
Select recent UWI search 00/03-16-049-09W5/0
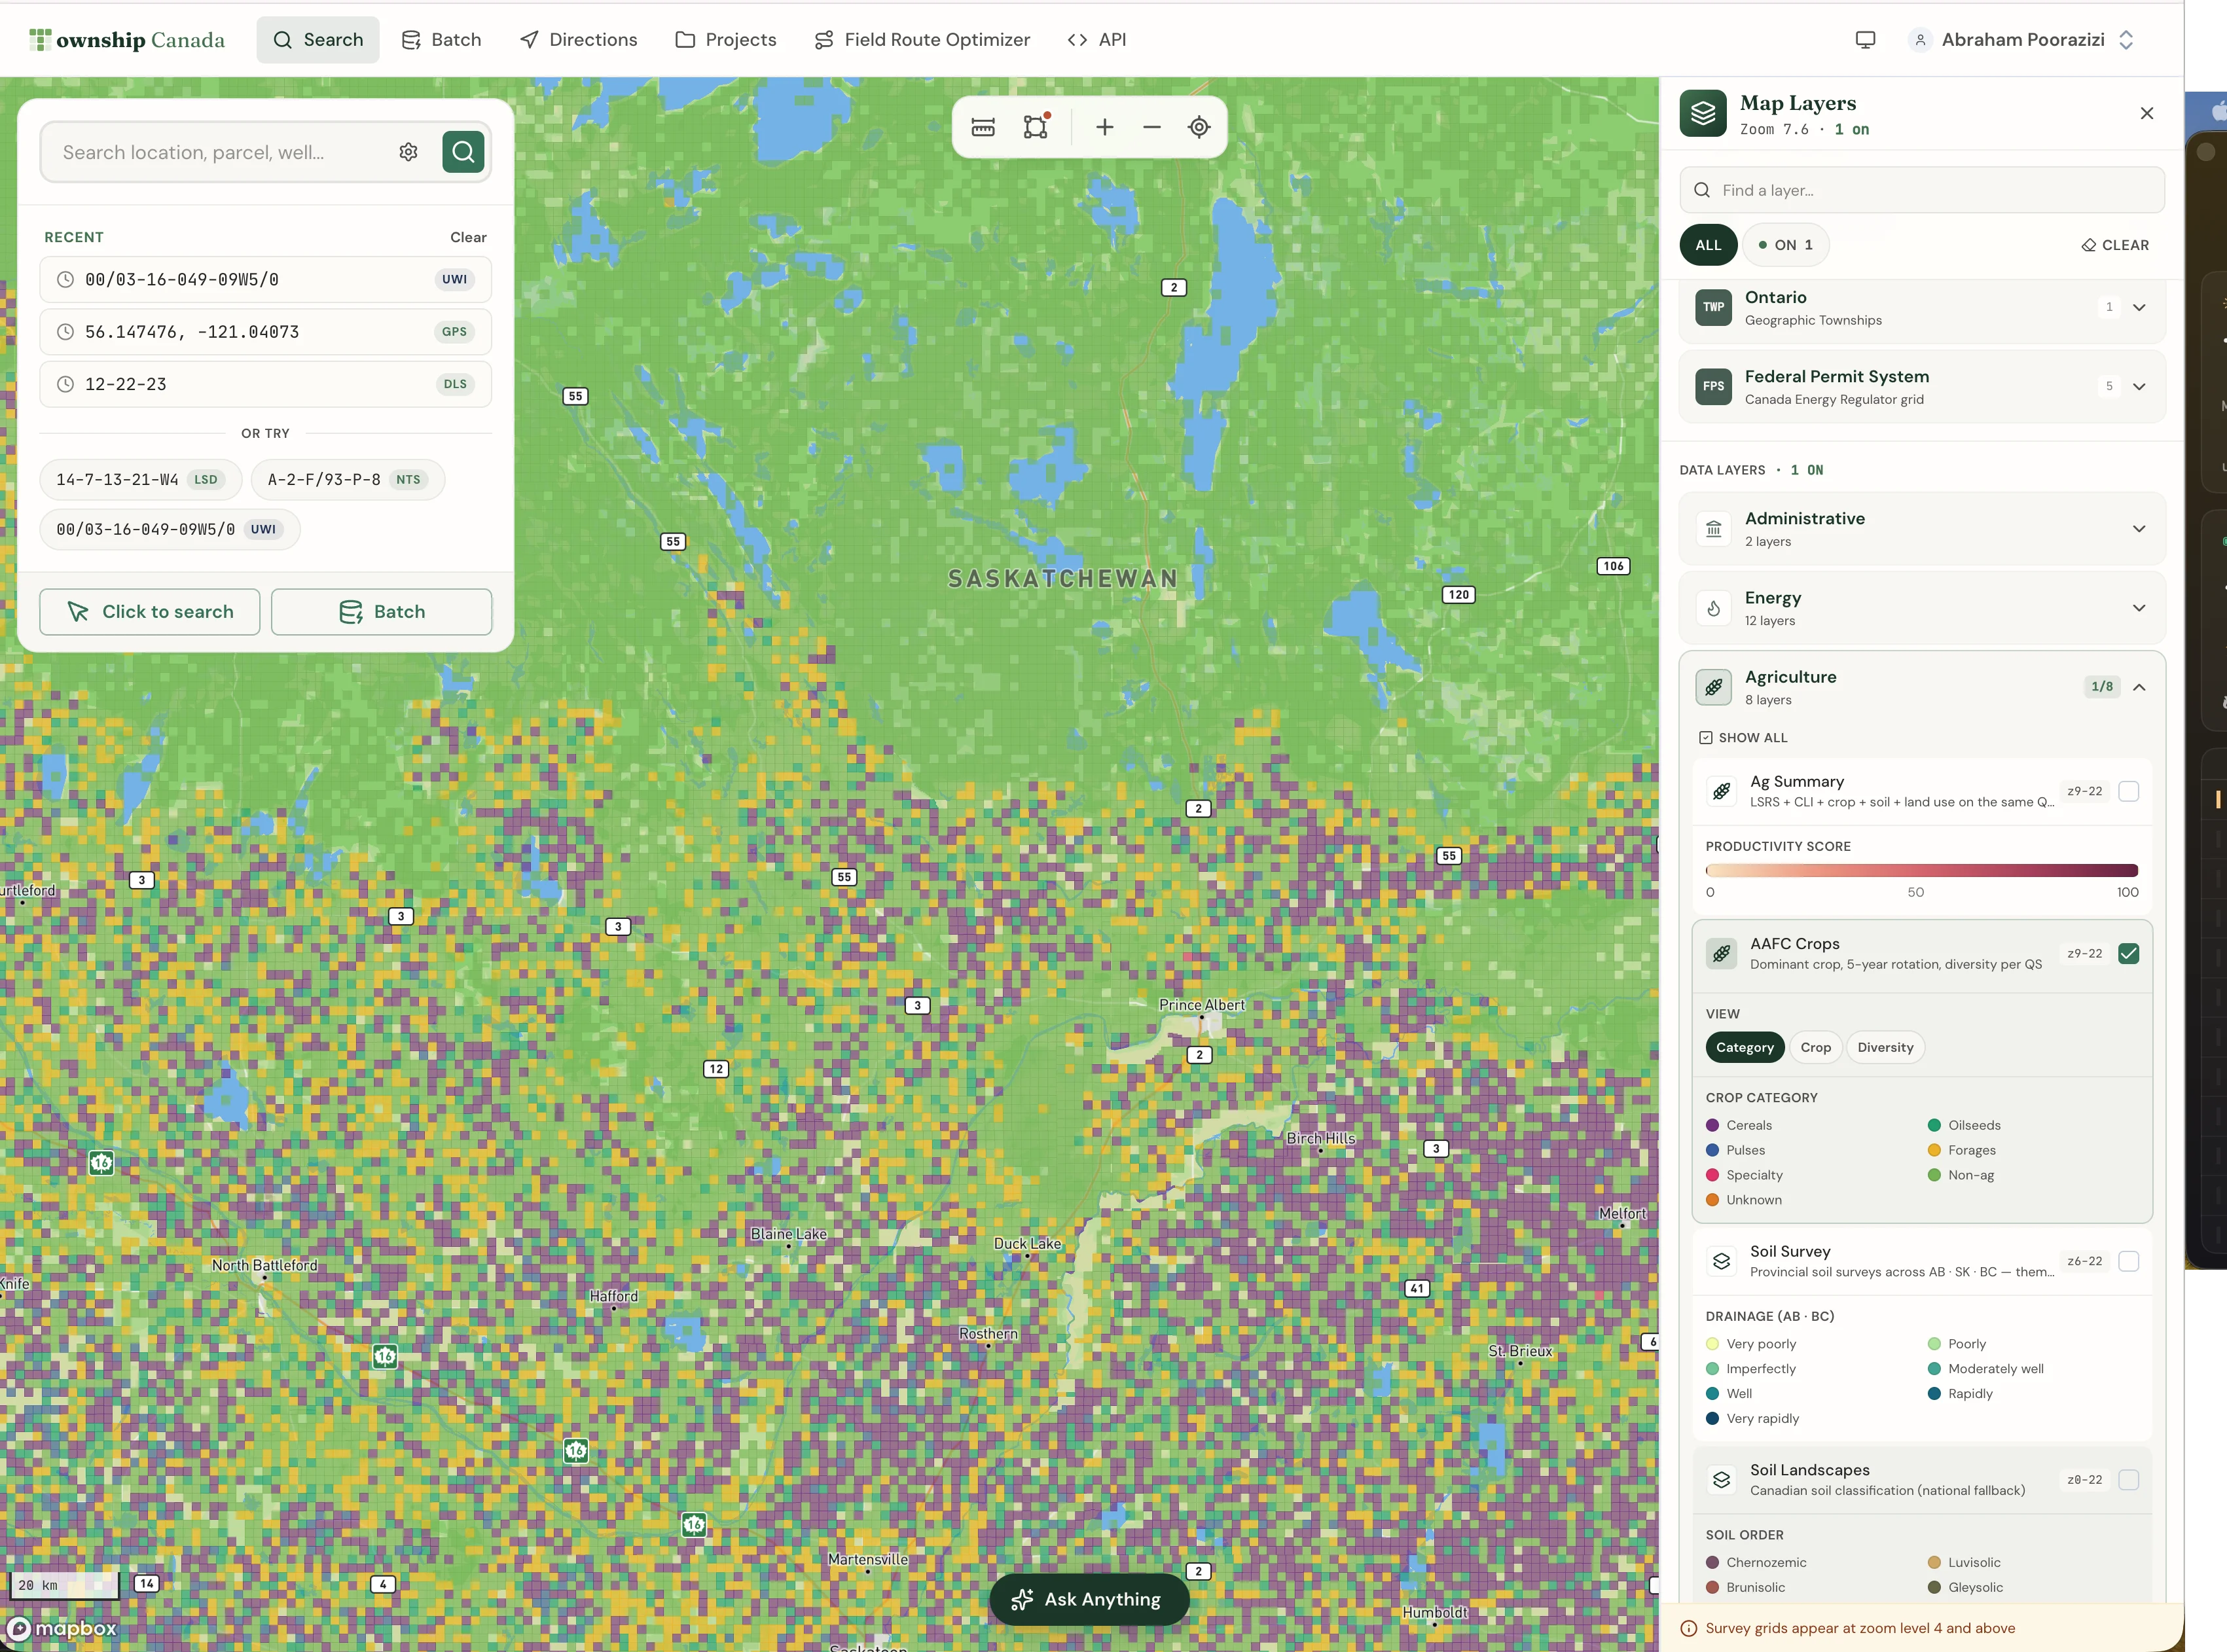(x=265, y=280)
